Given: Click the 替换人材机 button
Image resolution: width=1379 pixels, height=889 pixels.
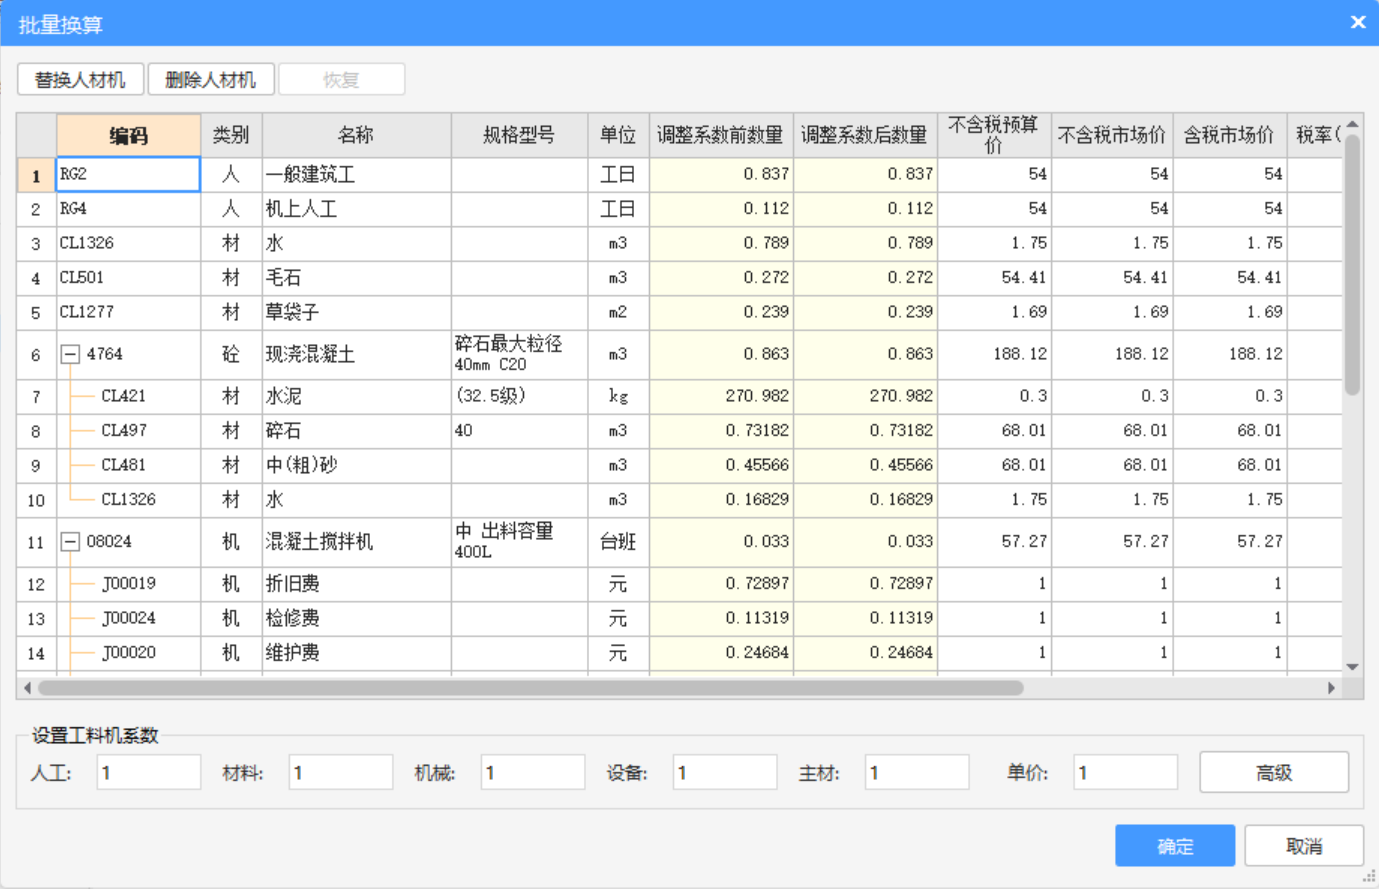Looking at the screenshot, I should (x=80, y=80).
